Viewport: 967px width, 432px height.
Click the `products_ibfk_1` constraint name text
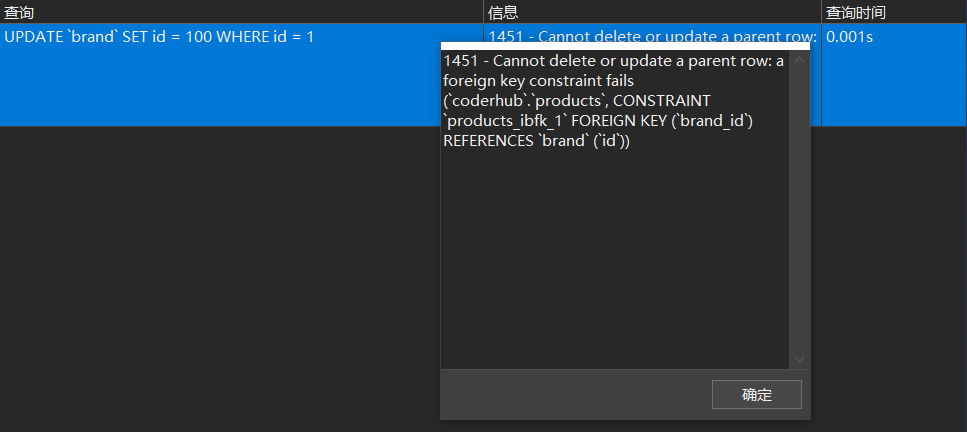click(x=504, y=121)
